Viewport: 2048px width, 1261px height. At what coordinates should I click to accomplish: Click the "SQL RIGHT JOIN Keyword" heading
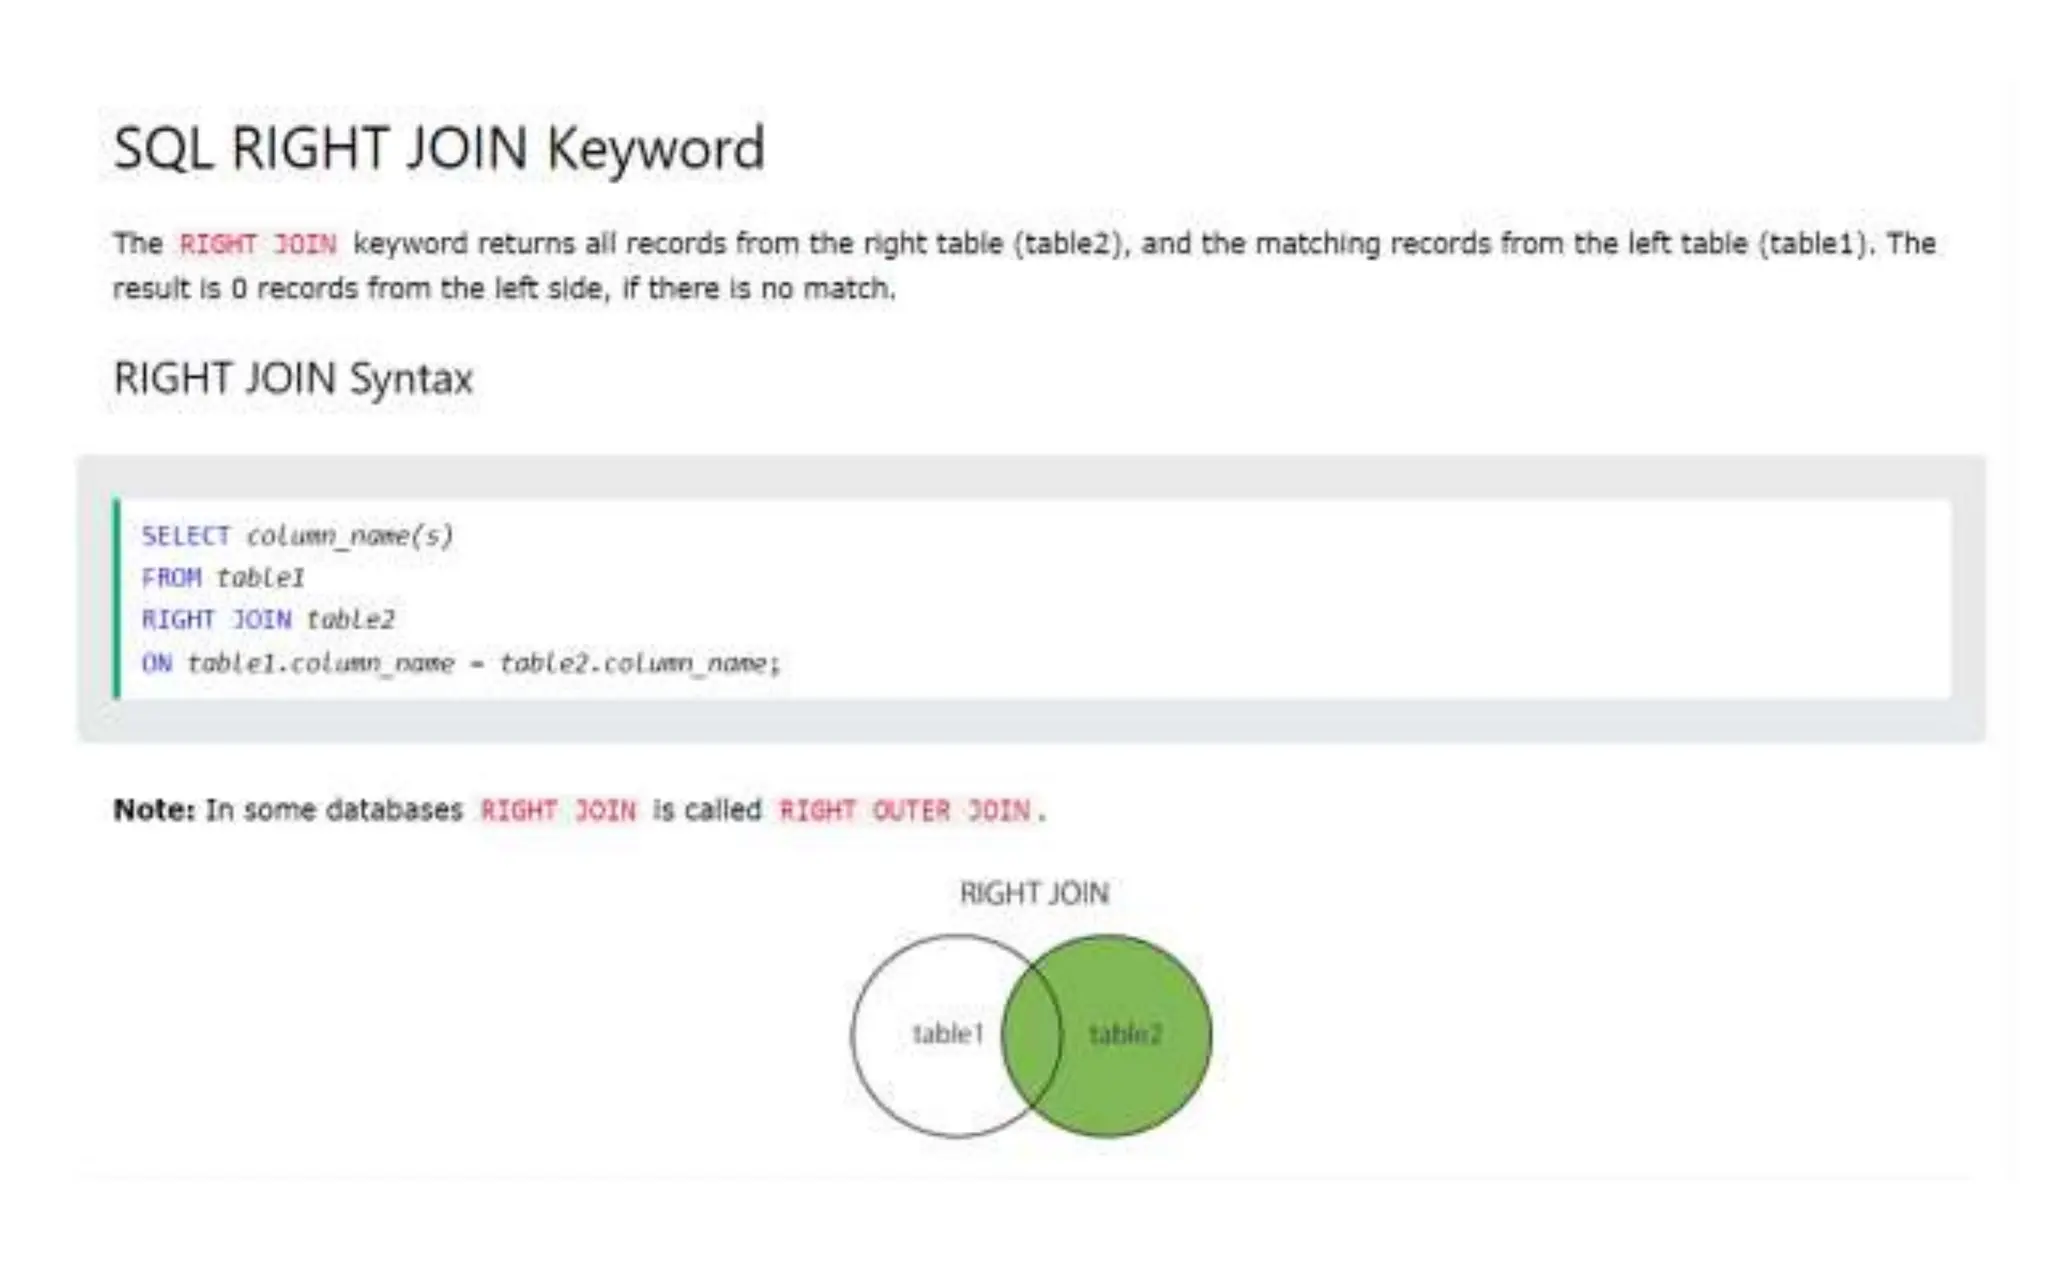(438, 149)
